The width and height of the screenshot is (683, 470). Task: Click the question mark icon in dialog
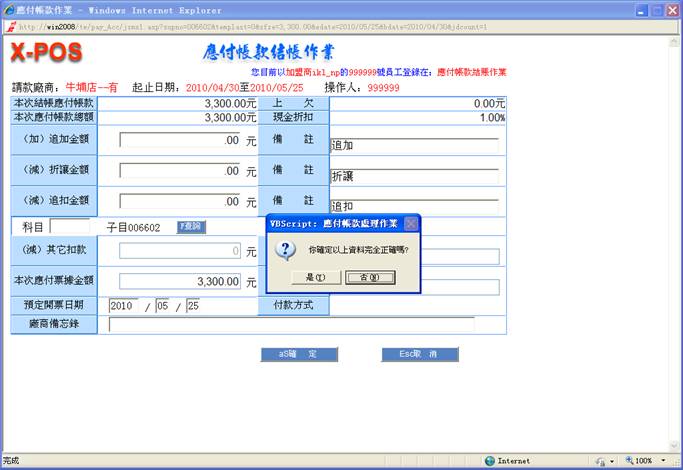pos(284,249)
